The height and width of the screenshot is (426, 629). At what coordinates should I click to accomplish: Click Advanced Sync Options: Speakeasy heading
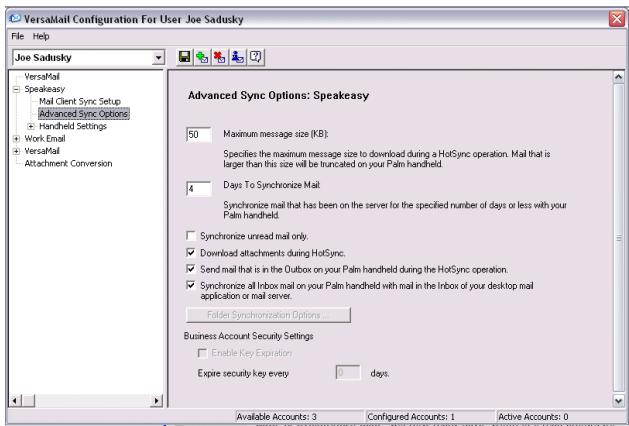coord(278,95)
